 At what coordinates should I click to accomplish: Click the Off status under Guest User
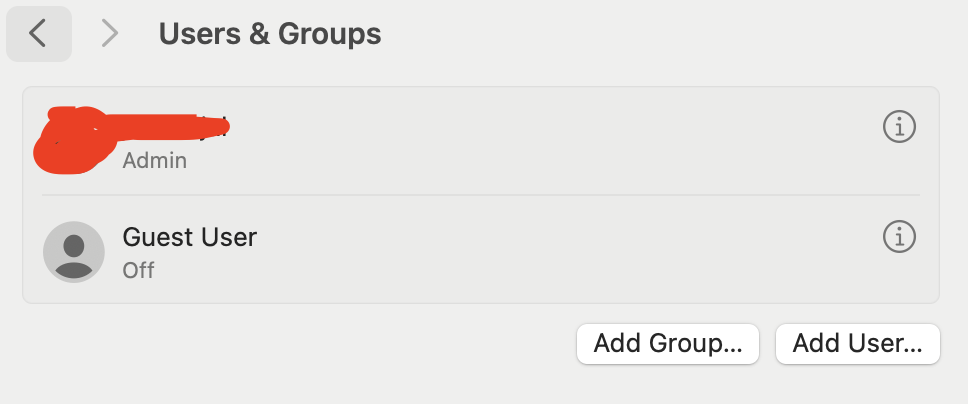tap(138, 270)
